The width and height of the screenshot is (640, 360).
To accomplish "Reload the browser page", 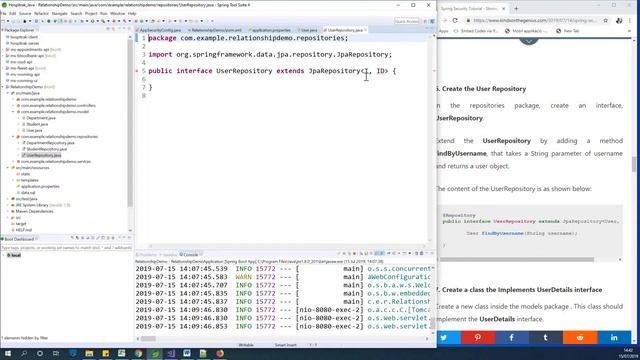I will 455,20.
